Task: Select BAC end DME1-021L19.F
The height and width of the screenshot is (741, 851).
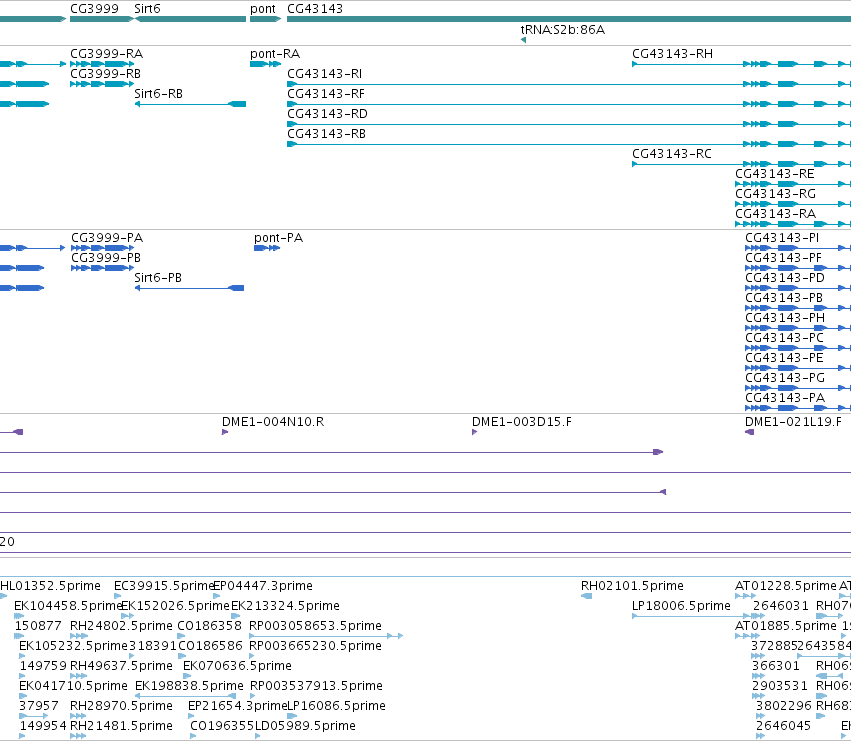Action: (793, 422)
